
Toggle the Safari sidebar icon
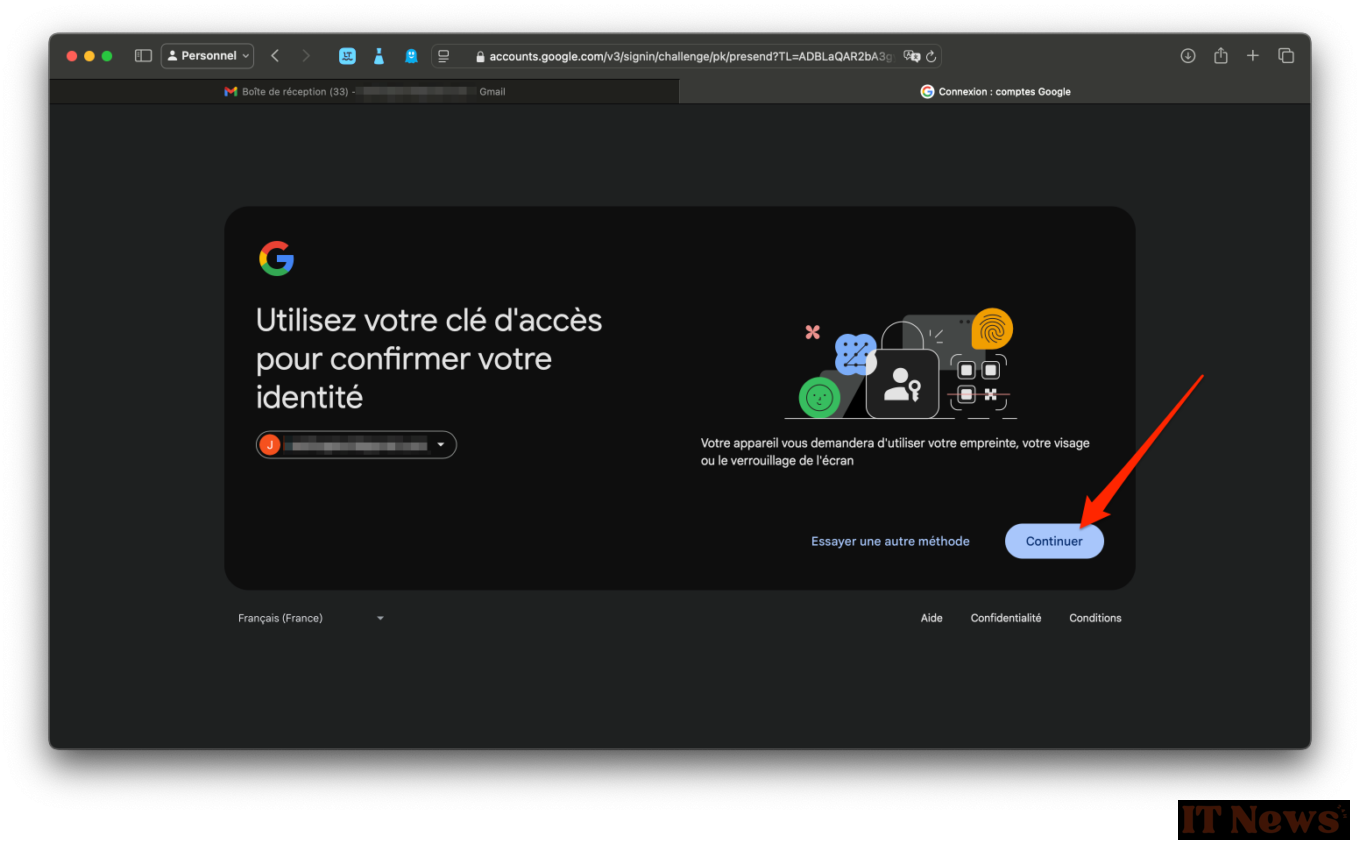pyautogui.click(x=143, y=56)
